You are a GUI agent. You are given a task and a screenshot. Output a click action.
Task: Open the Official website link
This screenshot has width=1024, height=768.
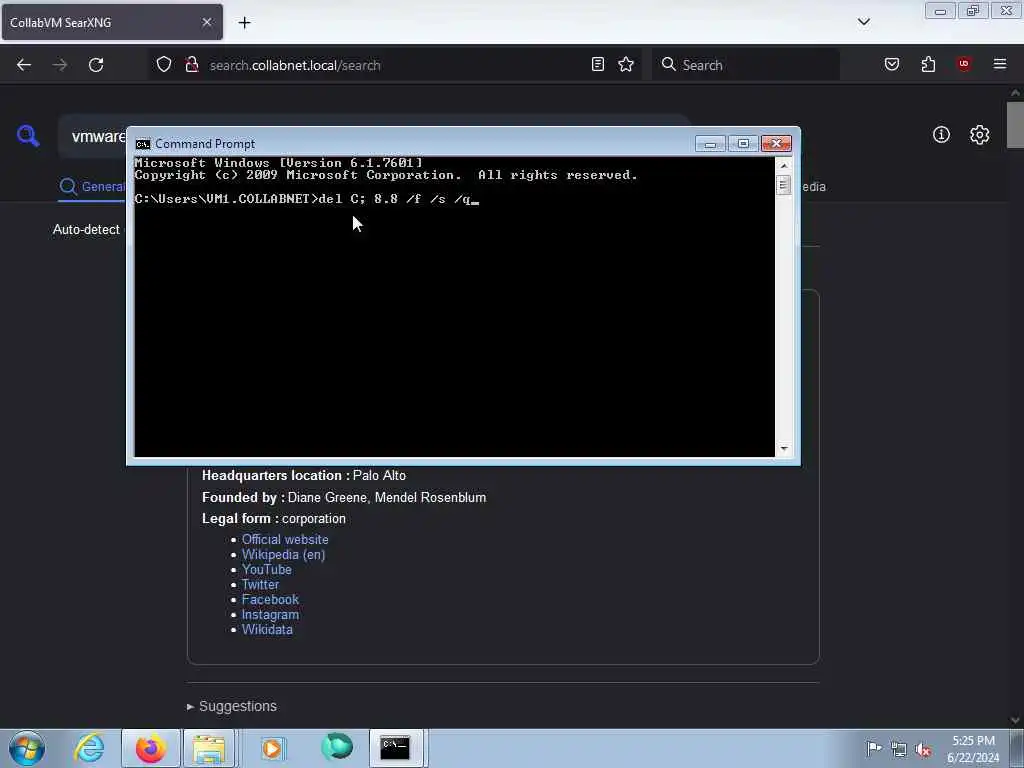click(x=285, y=539)
